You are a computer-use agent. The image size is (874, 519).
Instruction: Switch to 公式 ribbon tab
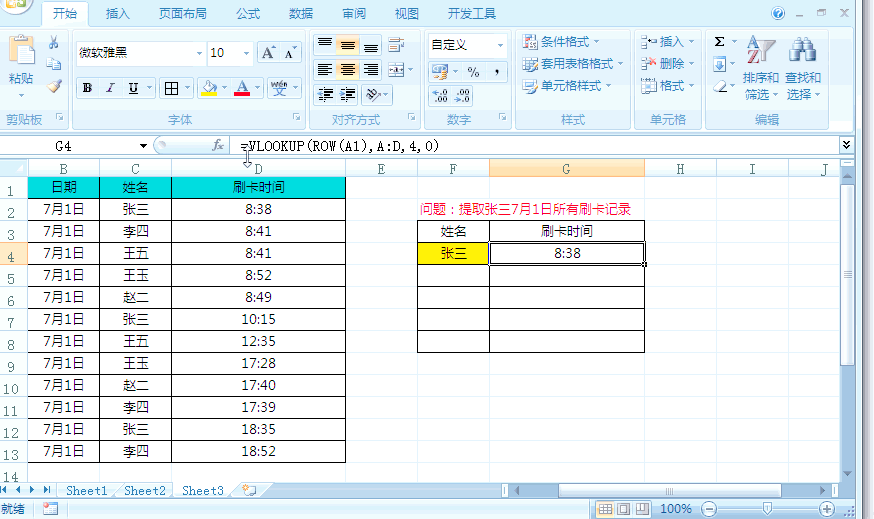tap(247, 13)
